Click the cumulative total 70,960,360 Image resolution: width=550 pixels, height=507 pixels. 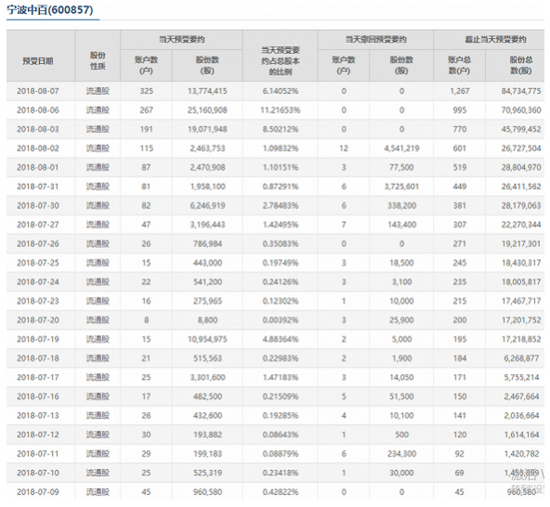[521, 110]
